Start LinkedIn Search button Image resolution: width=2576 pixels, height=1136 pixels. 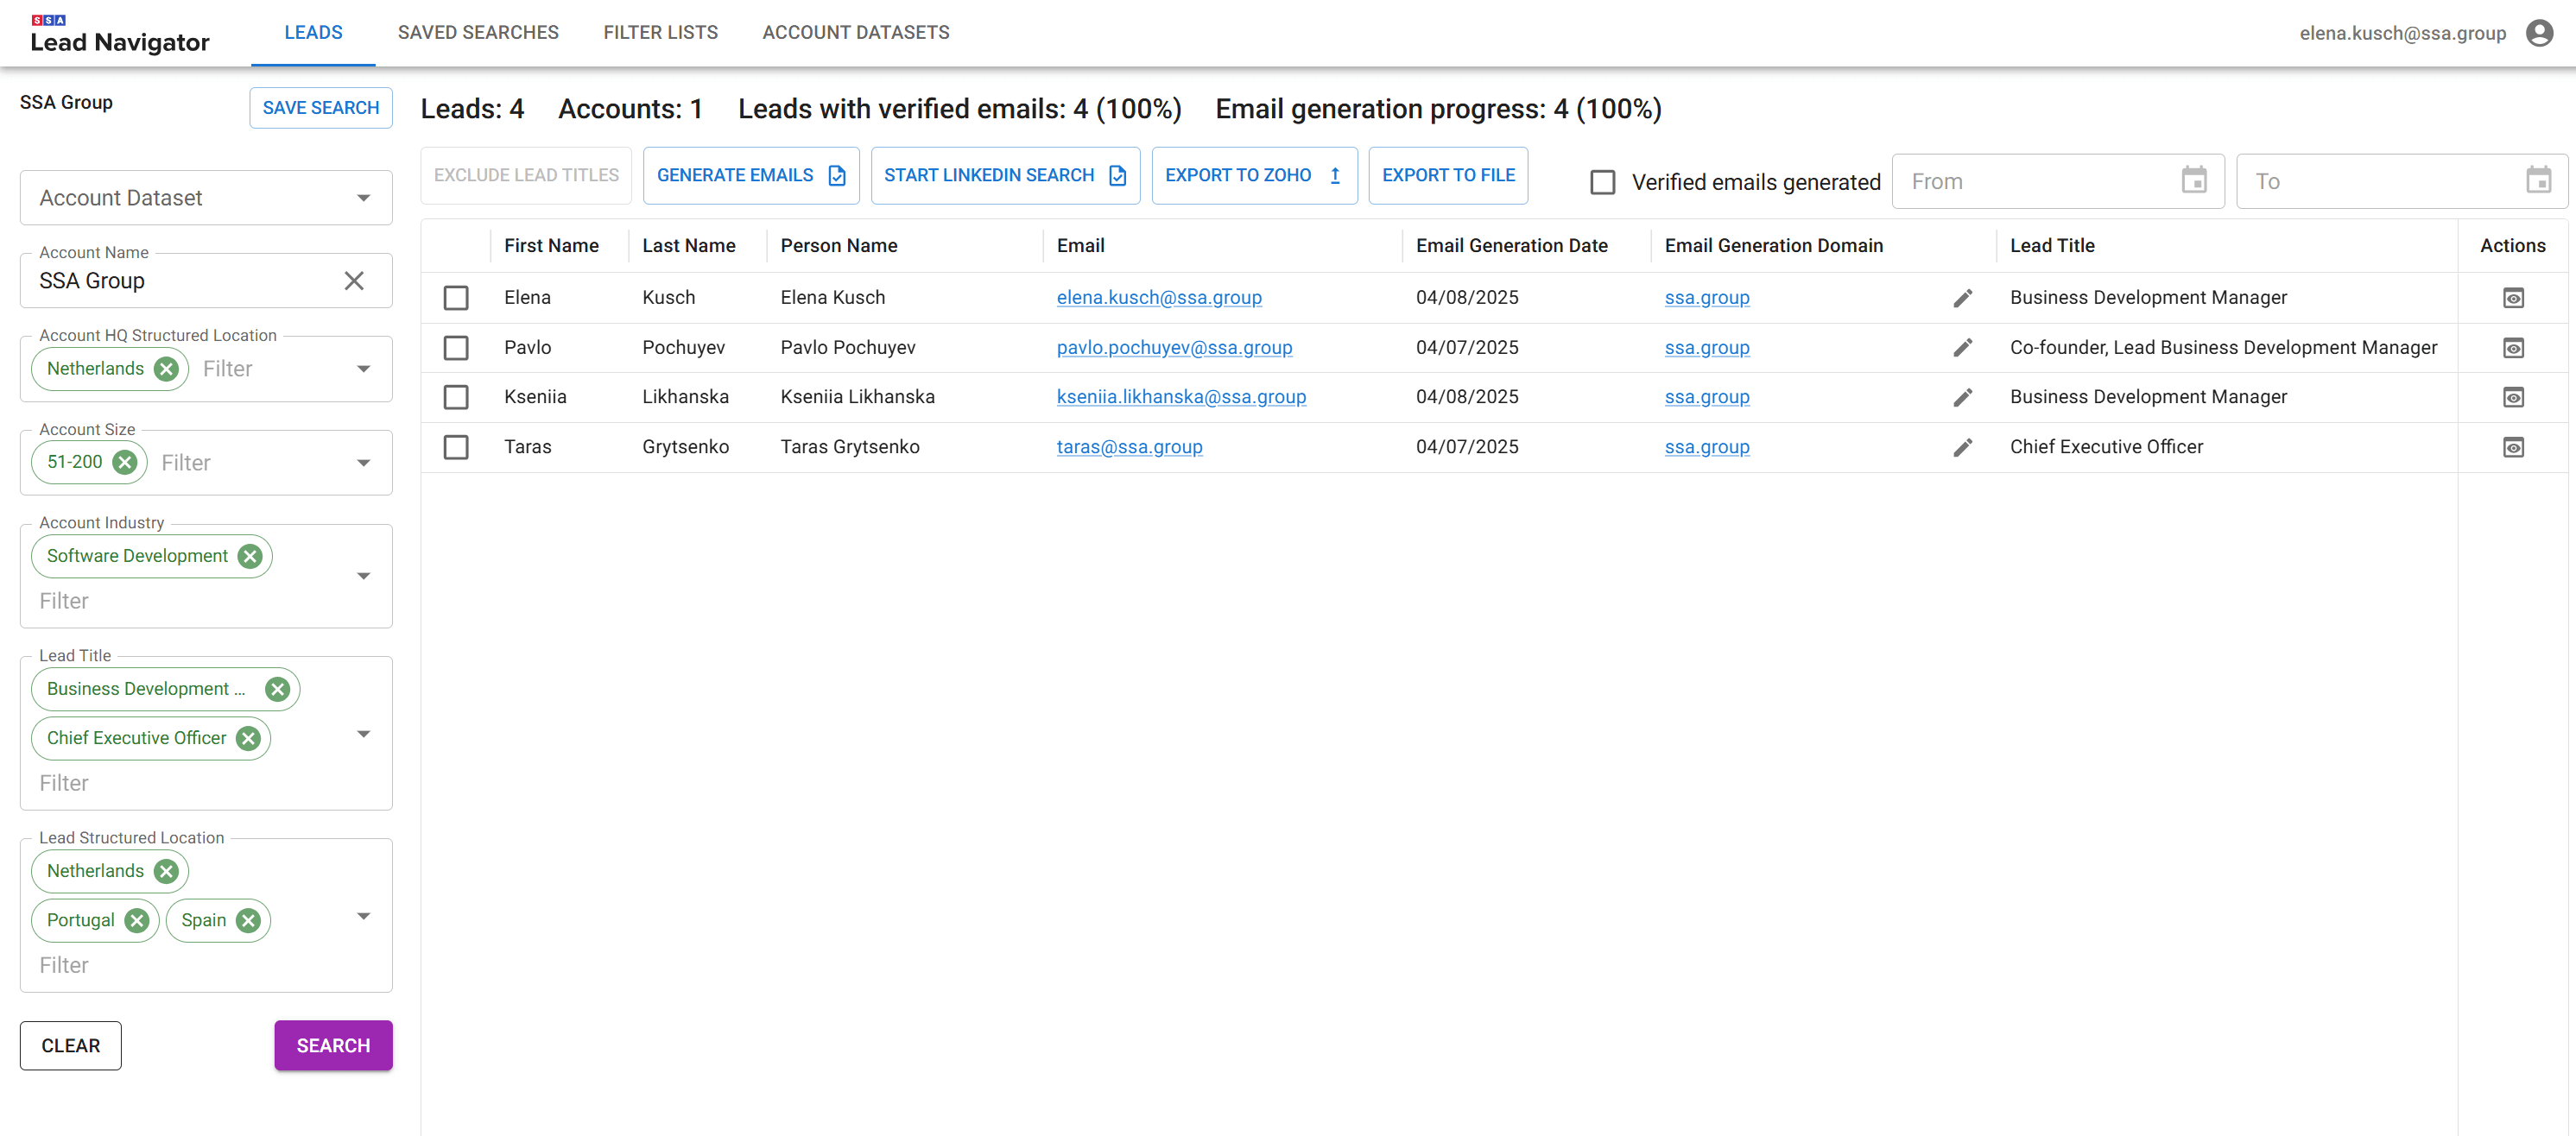coord(1005,176)
